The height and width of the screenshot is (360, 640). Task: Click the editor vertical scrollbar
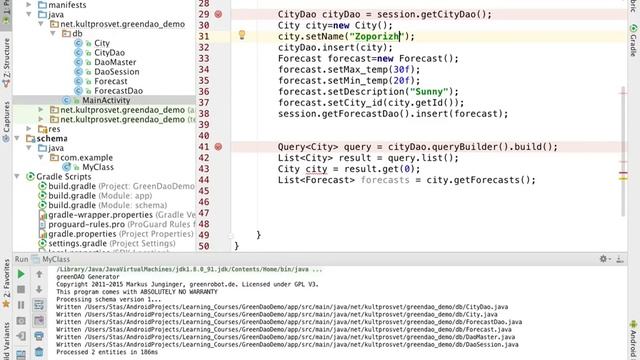pos(623,151)
